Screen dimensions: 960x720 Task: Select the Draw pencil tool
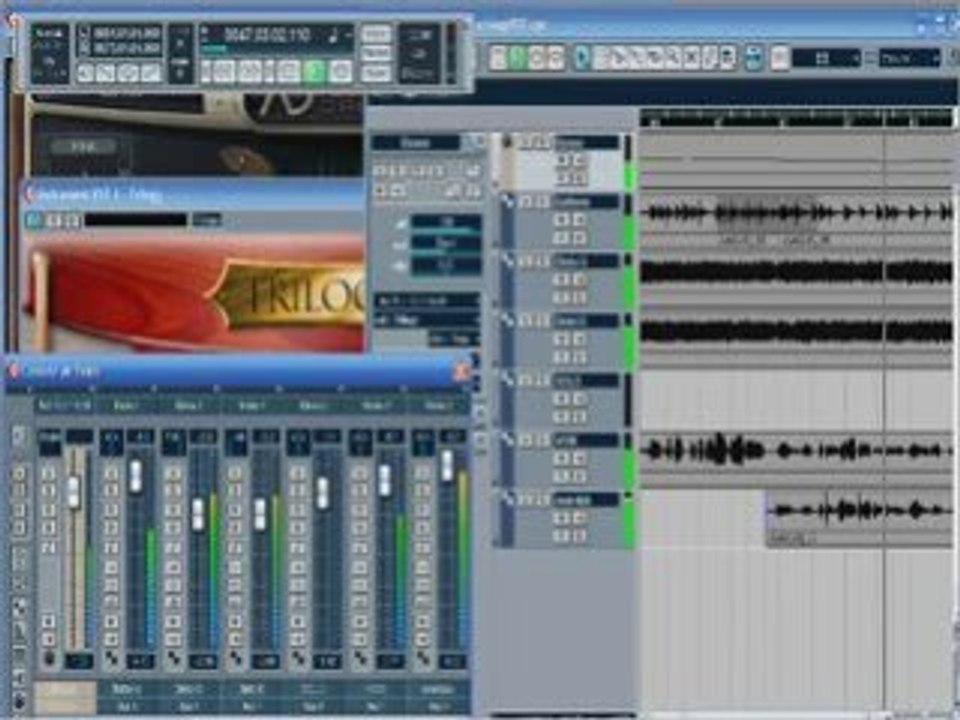(x=710, y=58)
